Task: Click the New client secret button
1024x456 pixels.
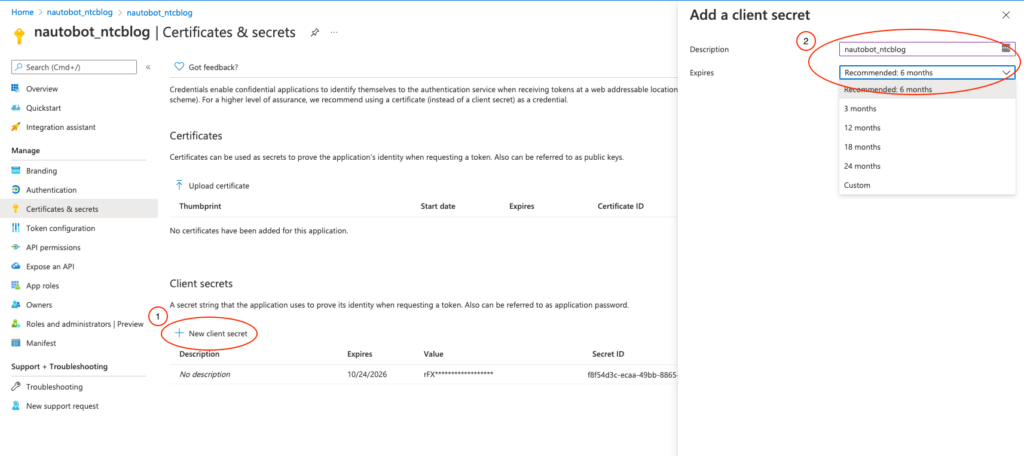Action: point(211,333)
